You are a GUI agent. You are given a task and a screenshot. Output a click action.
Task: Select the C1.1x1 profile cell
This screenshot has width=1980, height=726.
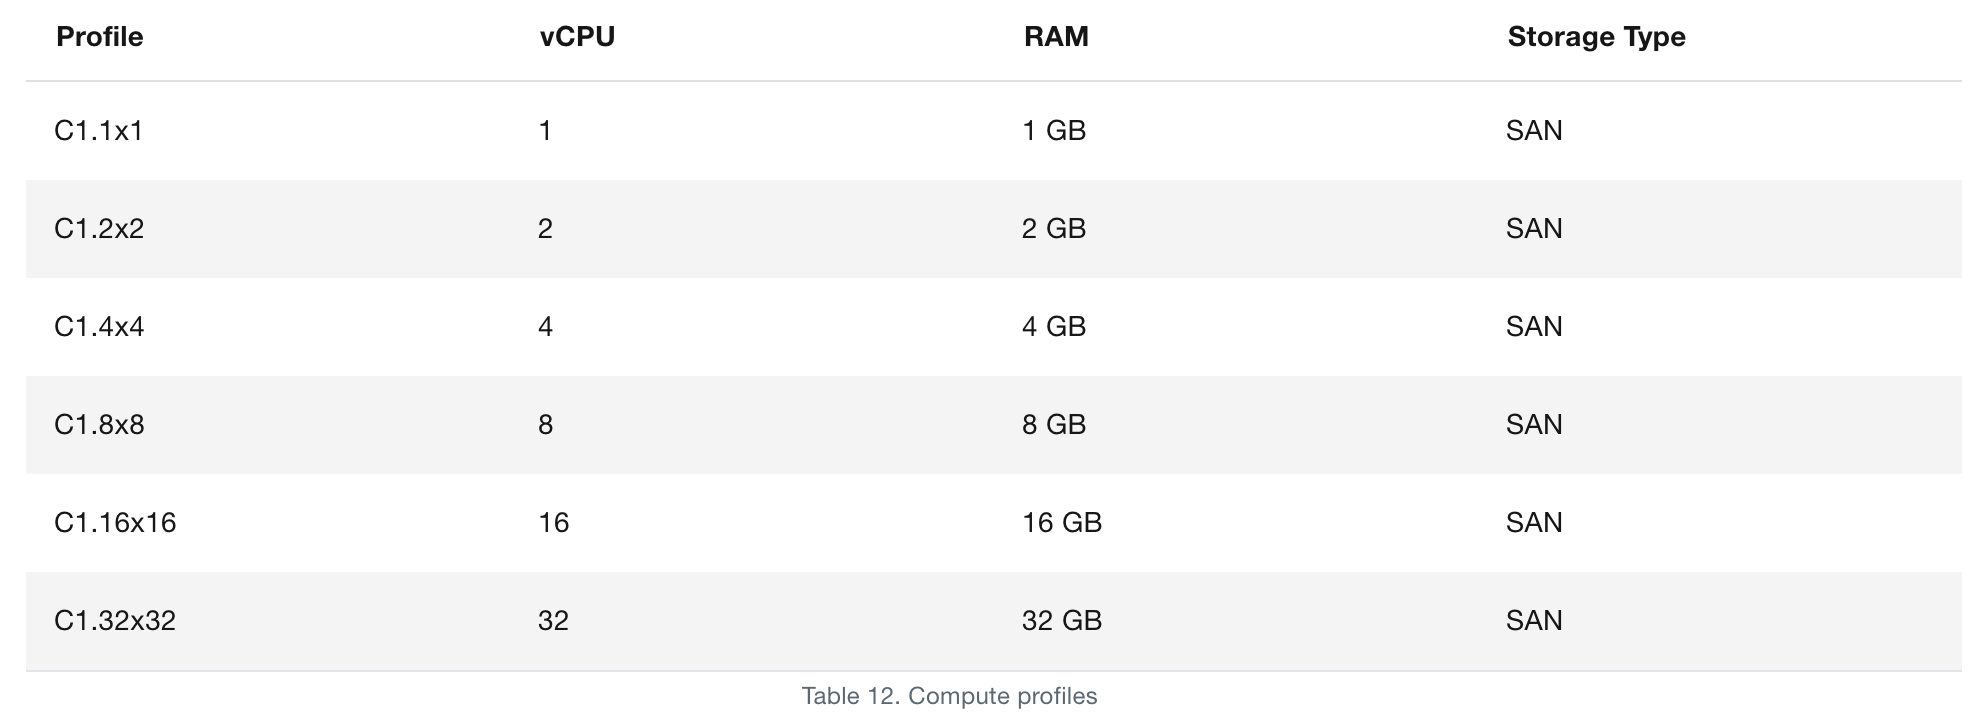click(x=99, y=131)
